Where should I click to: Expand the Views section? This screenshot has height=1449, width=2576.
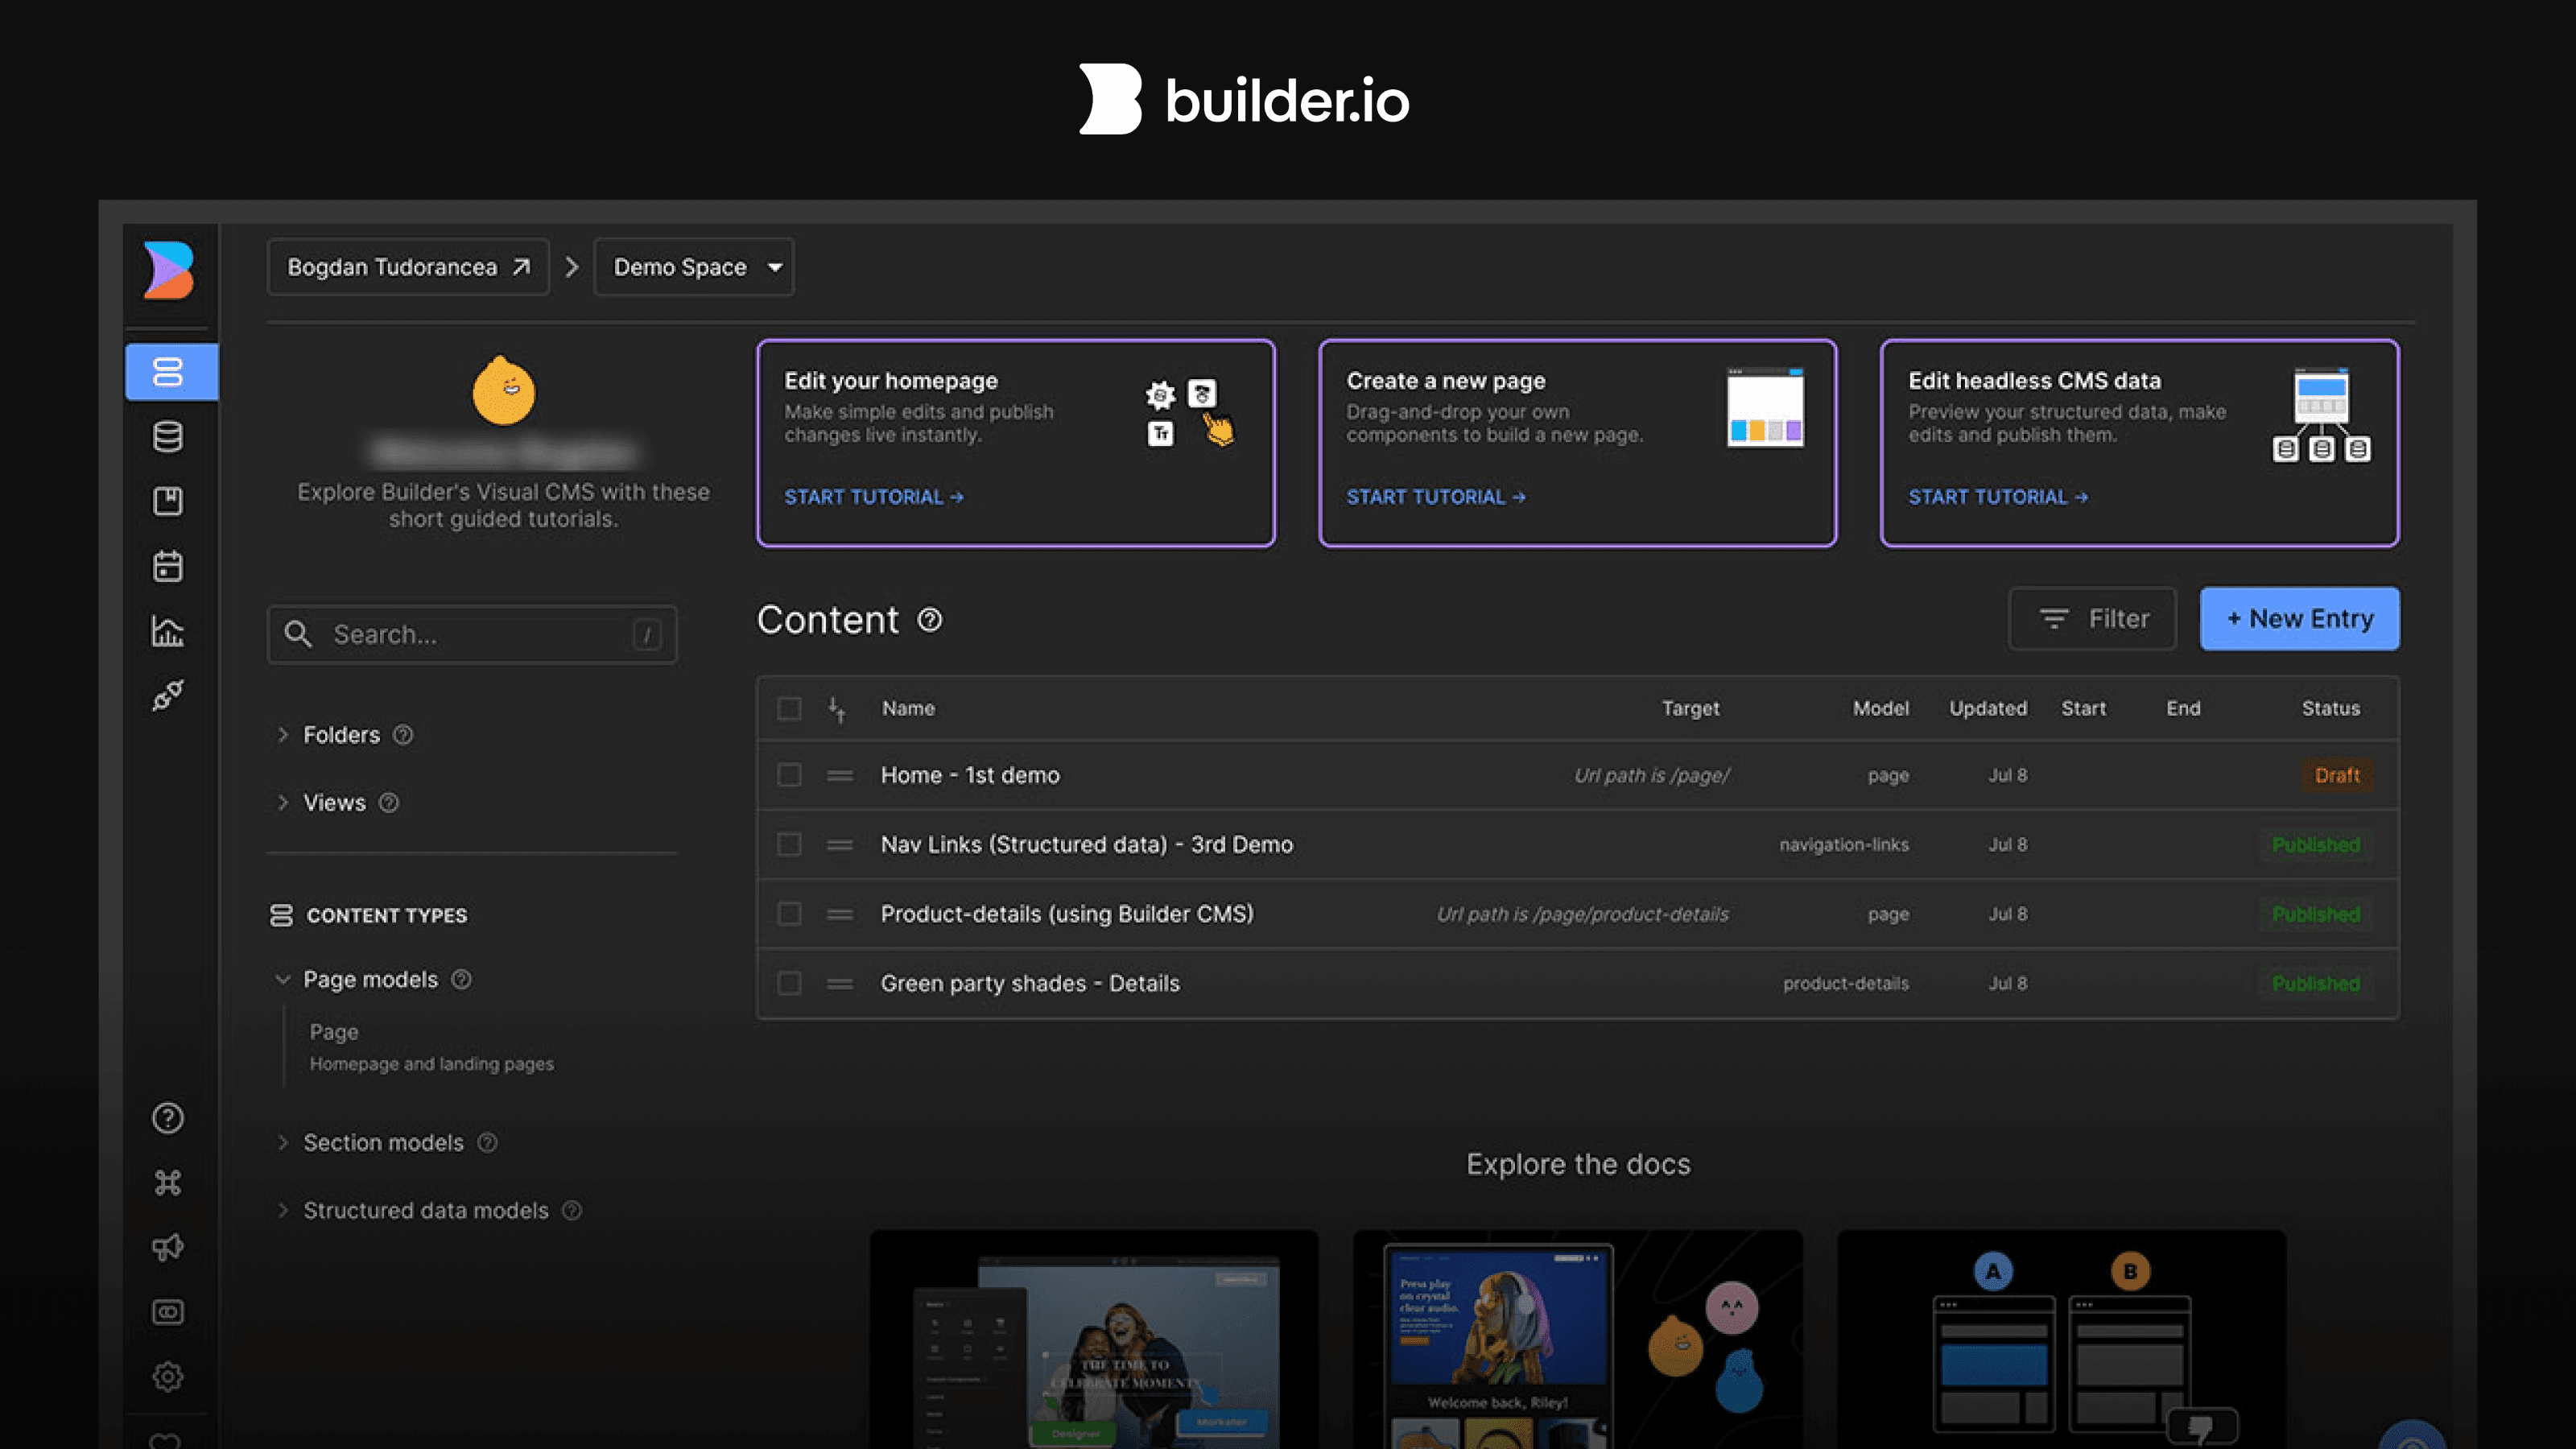[283, 803]
